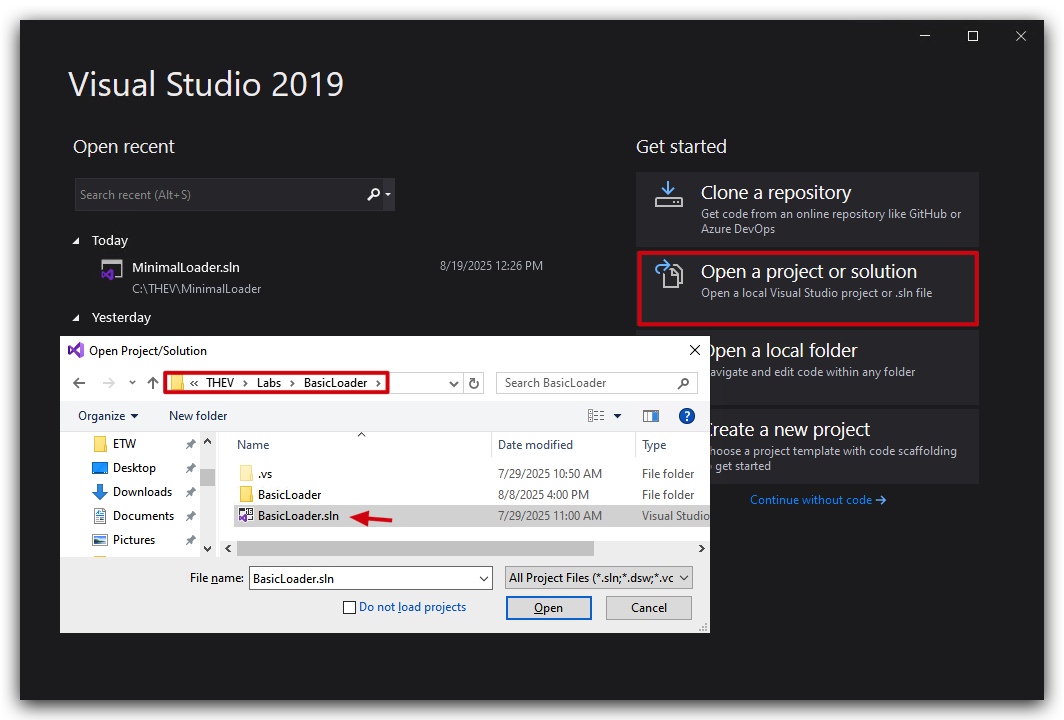Click the Downloads arrow icon in sidebar
The height and width of the screenshot is (720, 1064).
[x=100, y=492]
